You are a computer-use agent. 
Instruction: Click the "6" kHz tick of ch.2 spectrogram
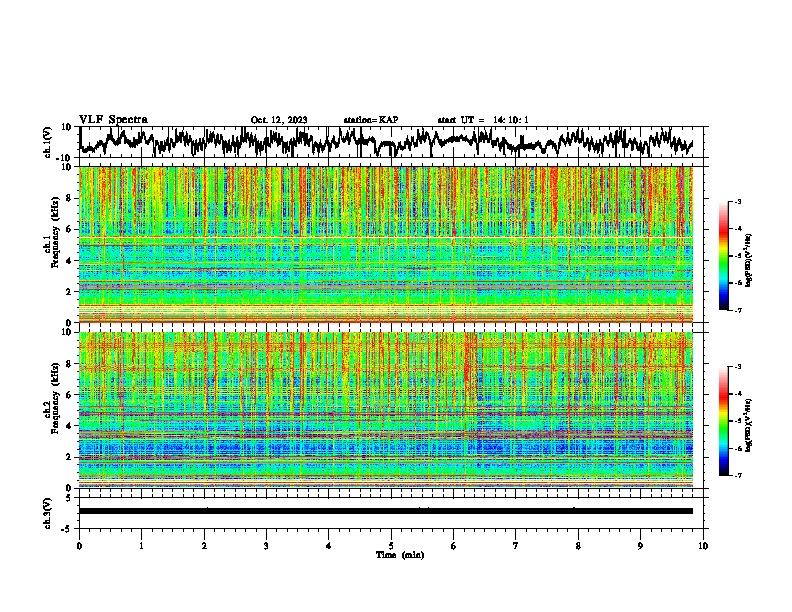[x=69, y=394]
